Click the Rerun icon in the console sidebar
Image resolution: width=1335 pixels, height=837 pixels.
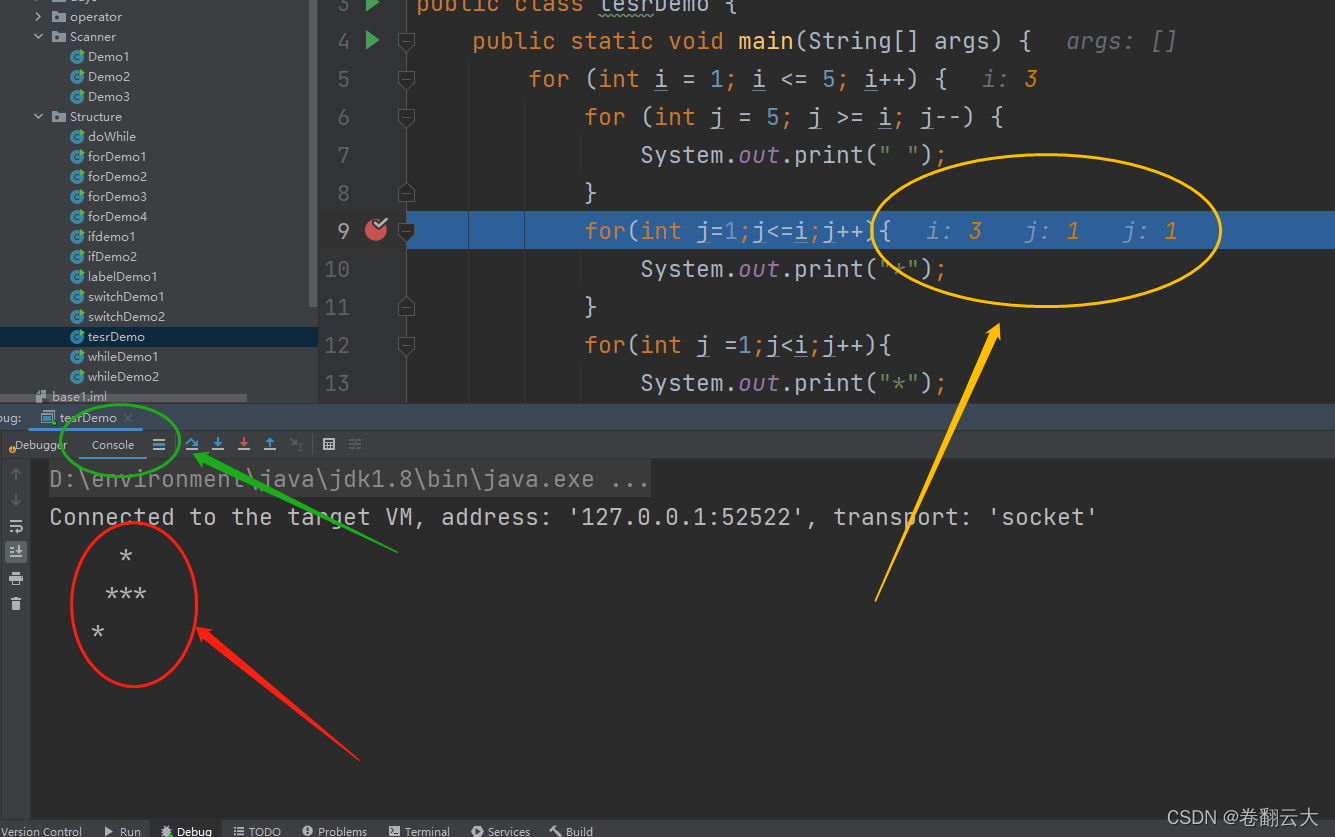pos(15,473)
